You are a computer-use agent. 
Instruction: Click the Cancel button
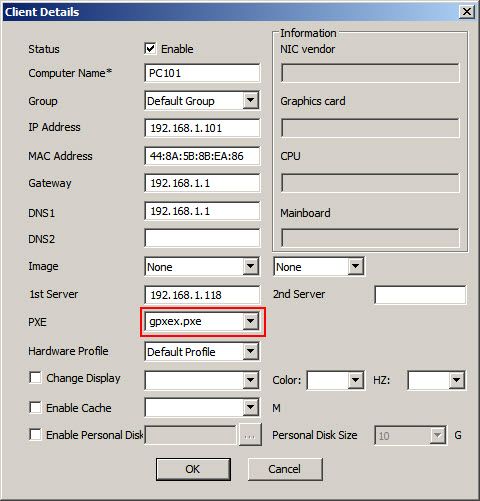tap(285, 469)
